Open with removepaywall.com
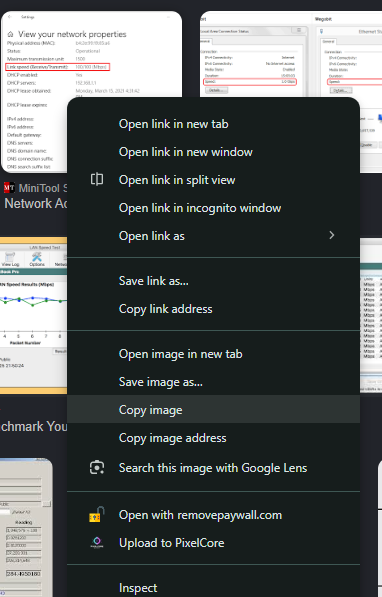This screenshot has height=597, width=382. tap(213, 515)
